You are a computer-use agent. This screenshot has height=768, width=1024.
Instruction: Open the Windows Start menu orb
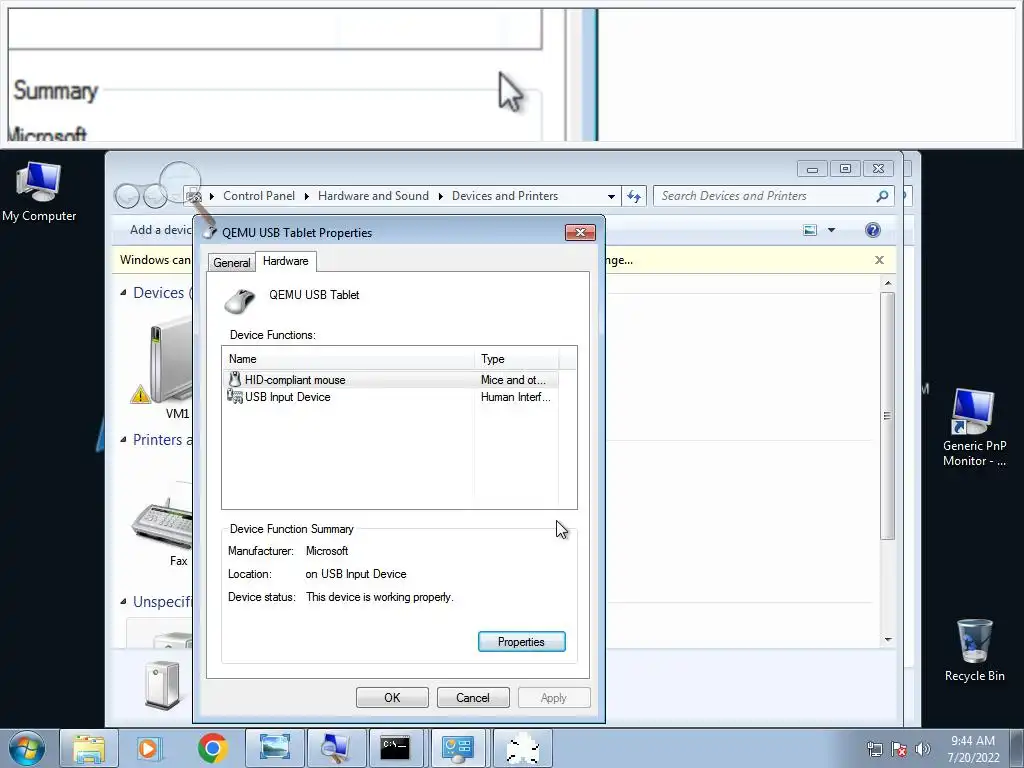[27, 748]
